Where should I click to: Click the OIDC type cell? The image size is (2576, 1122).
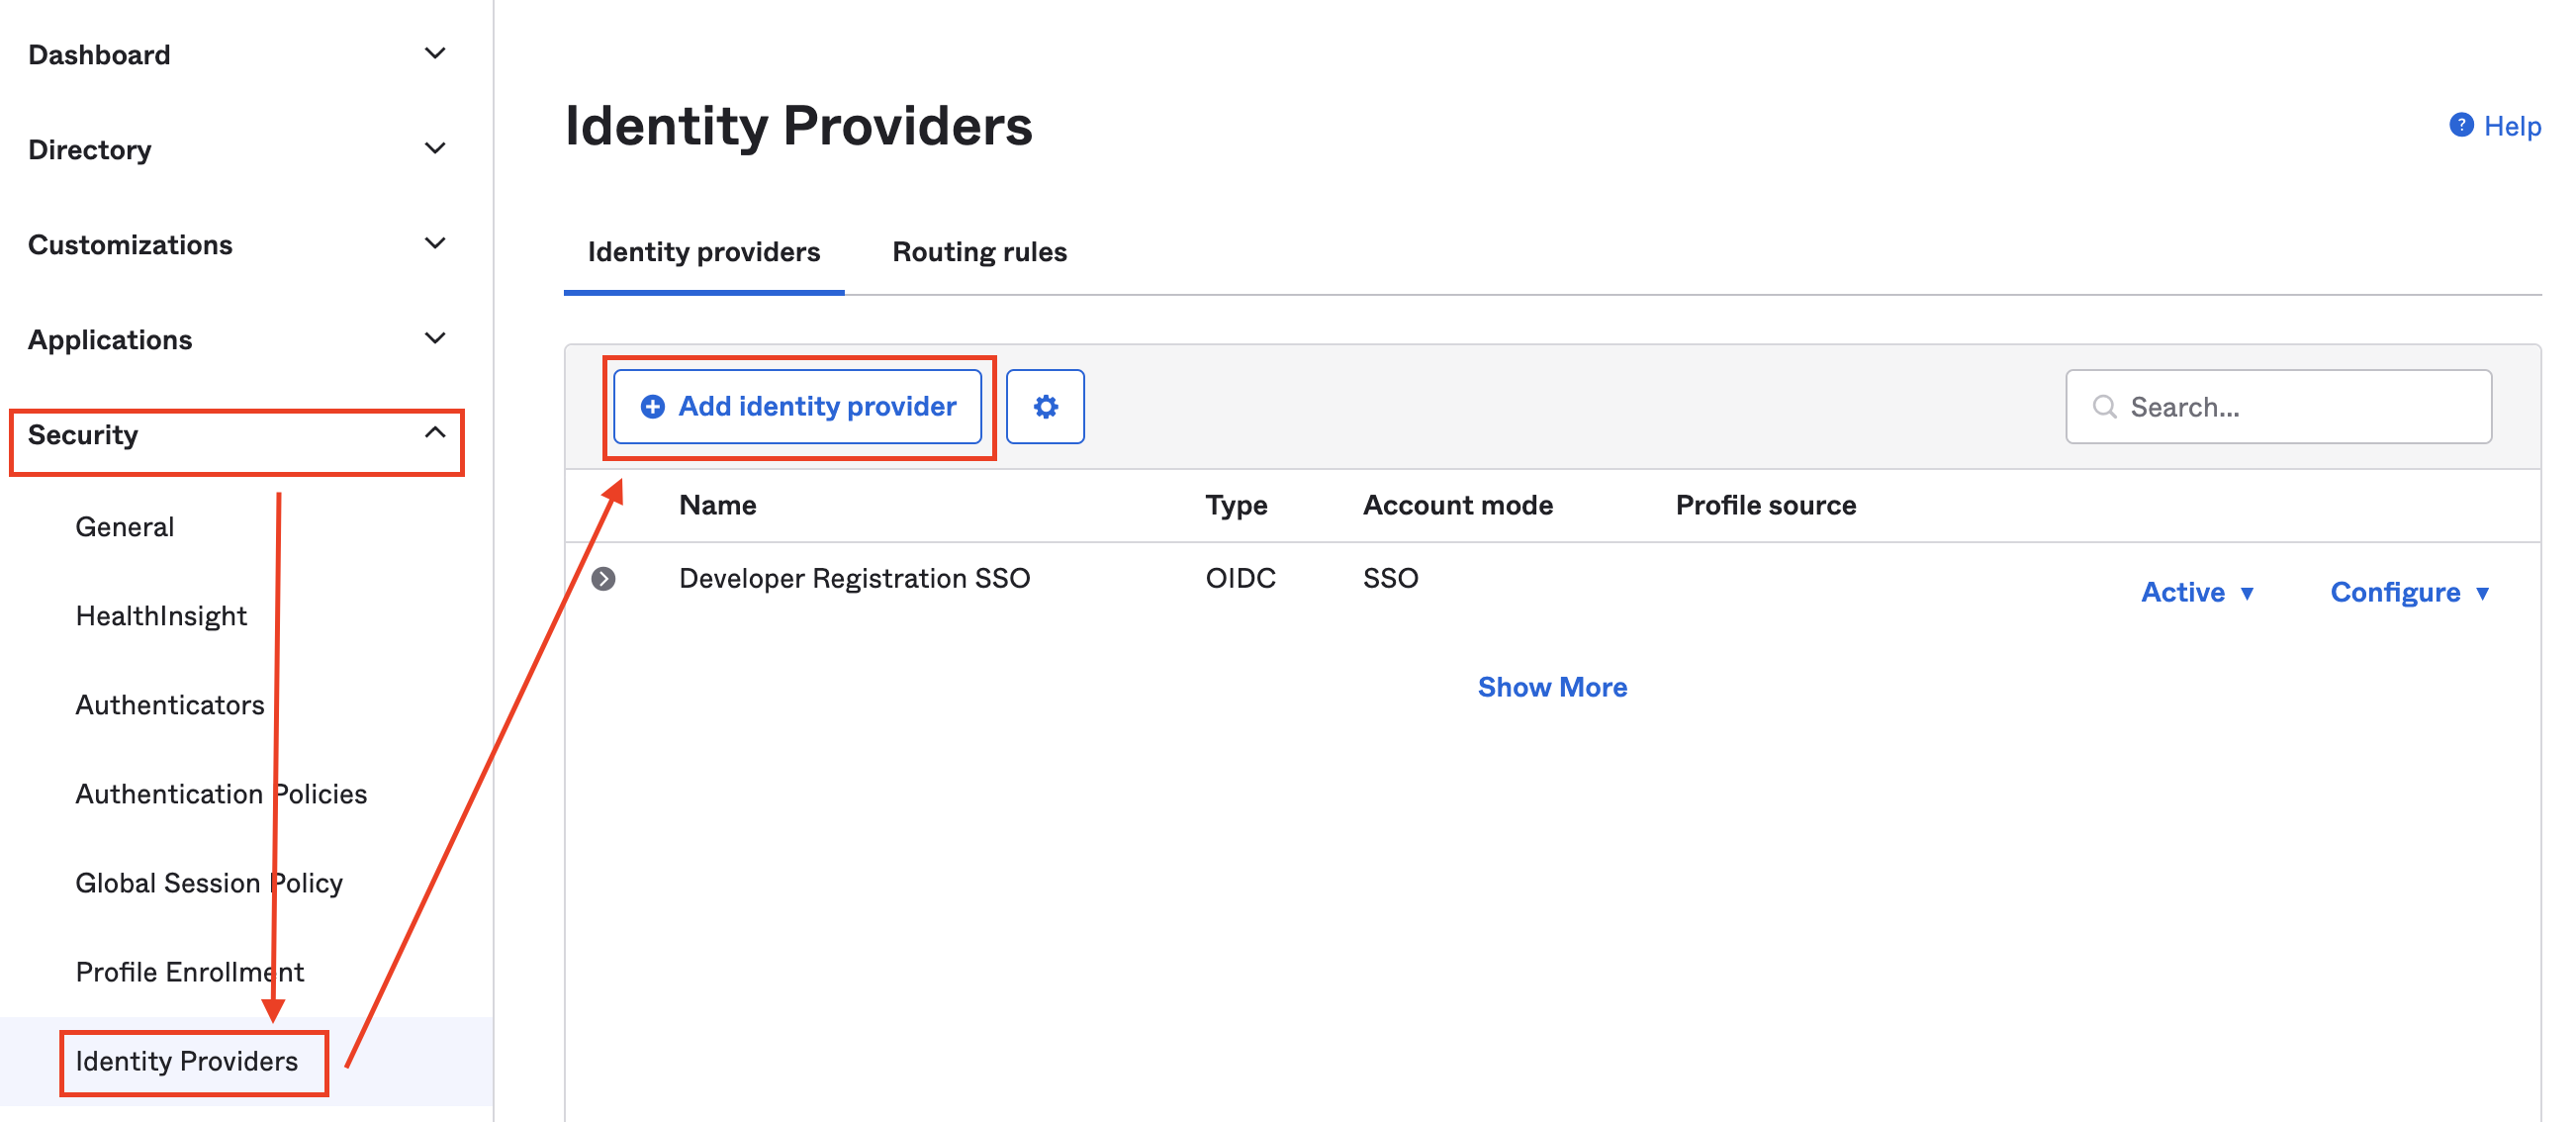tap(1240, 578)
